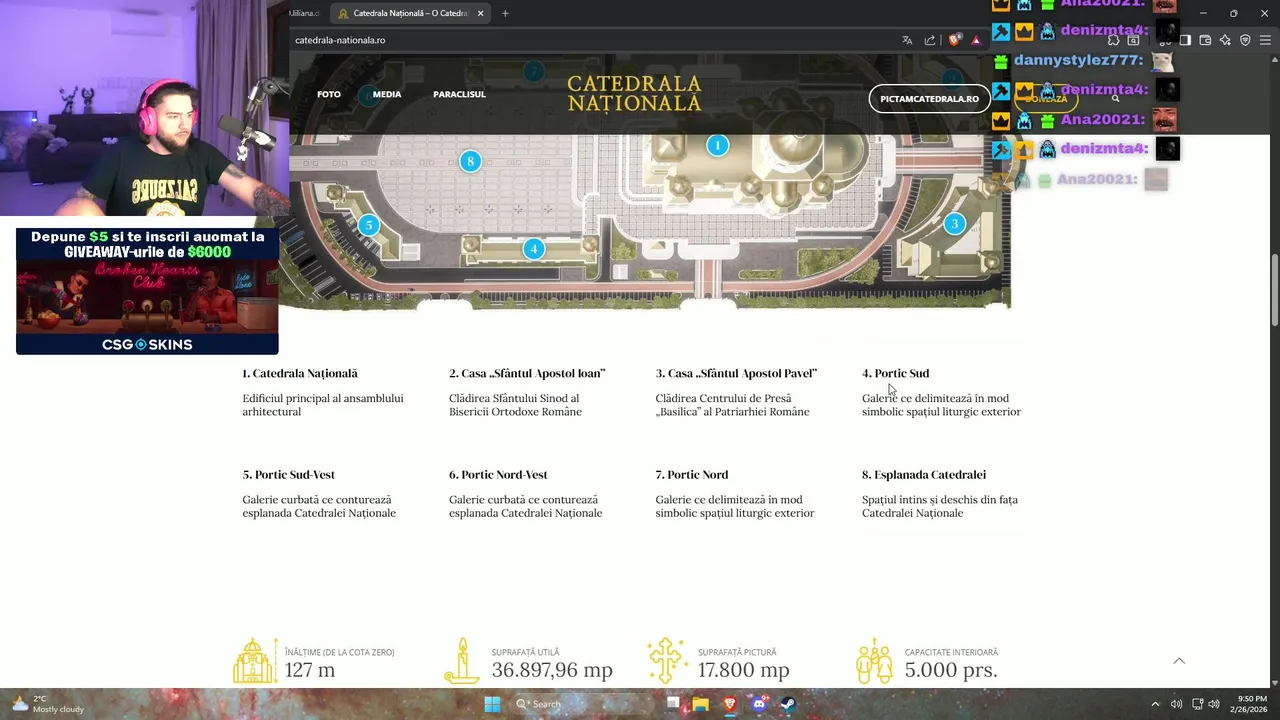Open Steam from taskbar
1280x720 pixels.
788,704
